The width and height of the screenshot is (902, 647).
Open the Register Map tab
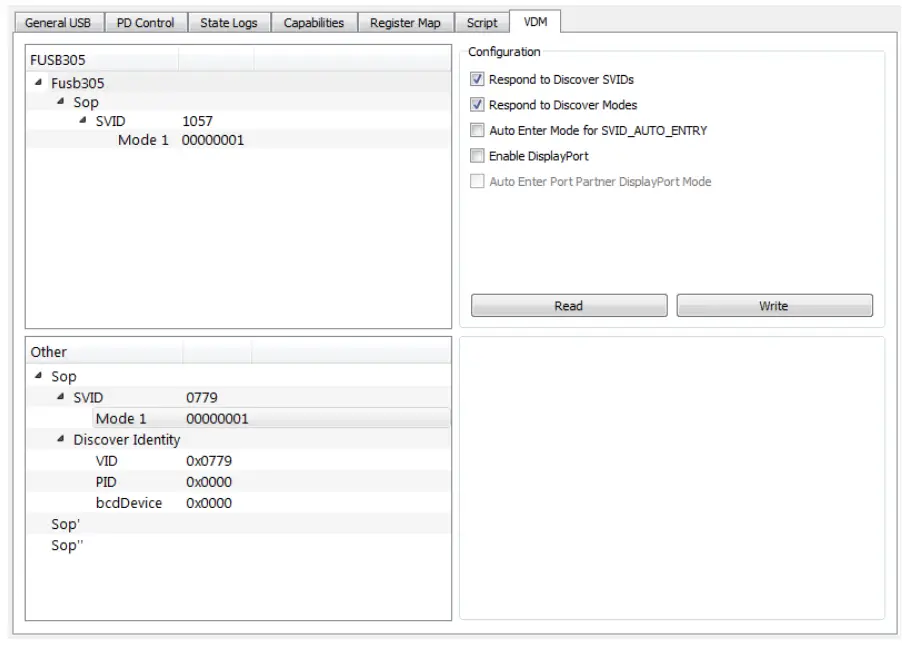405,23
